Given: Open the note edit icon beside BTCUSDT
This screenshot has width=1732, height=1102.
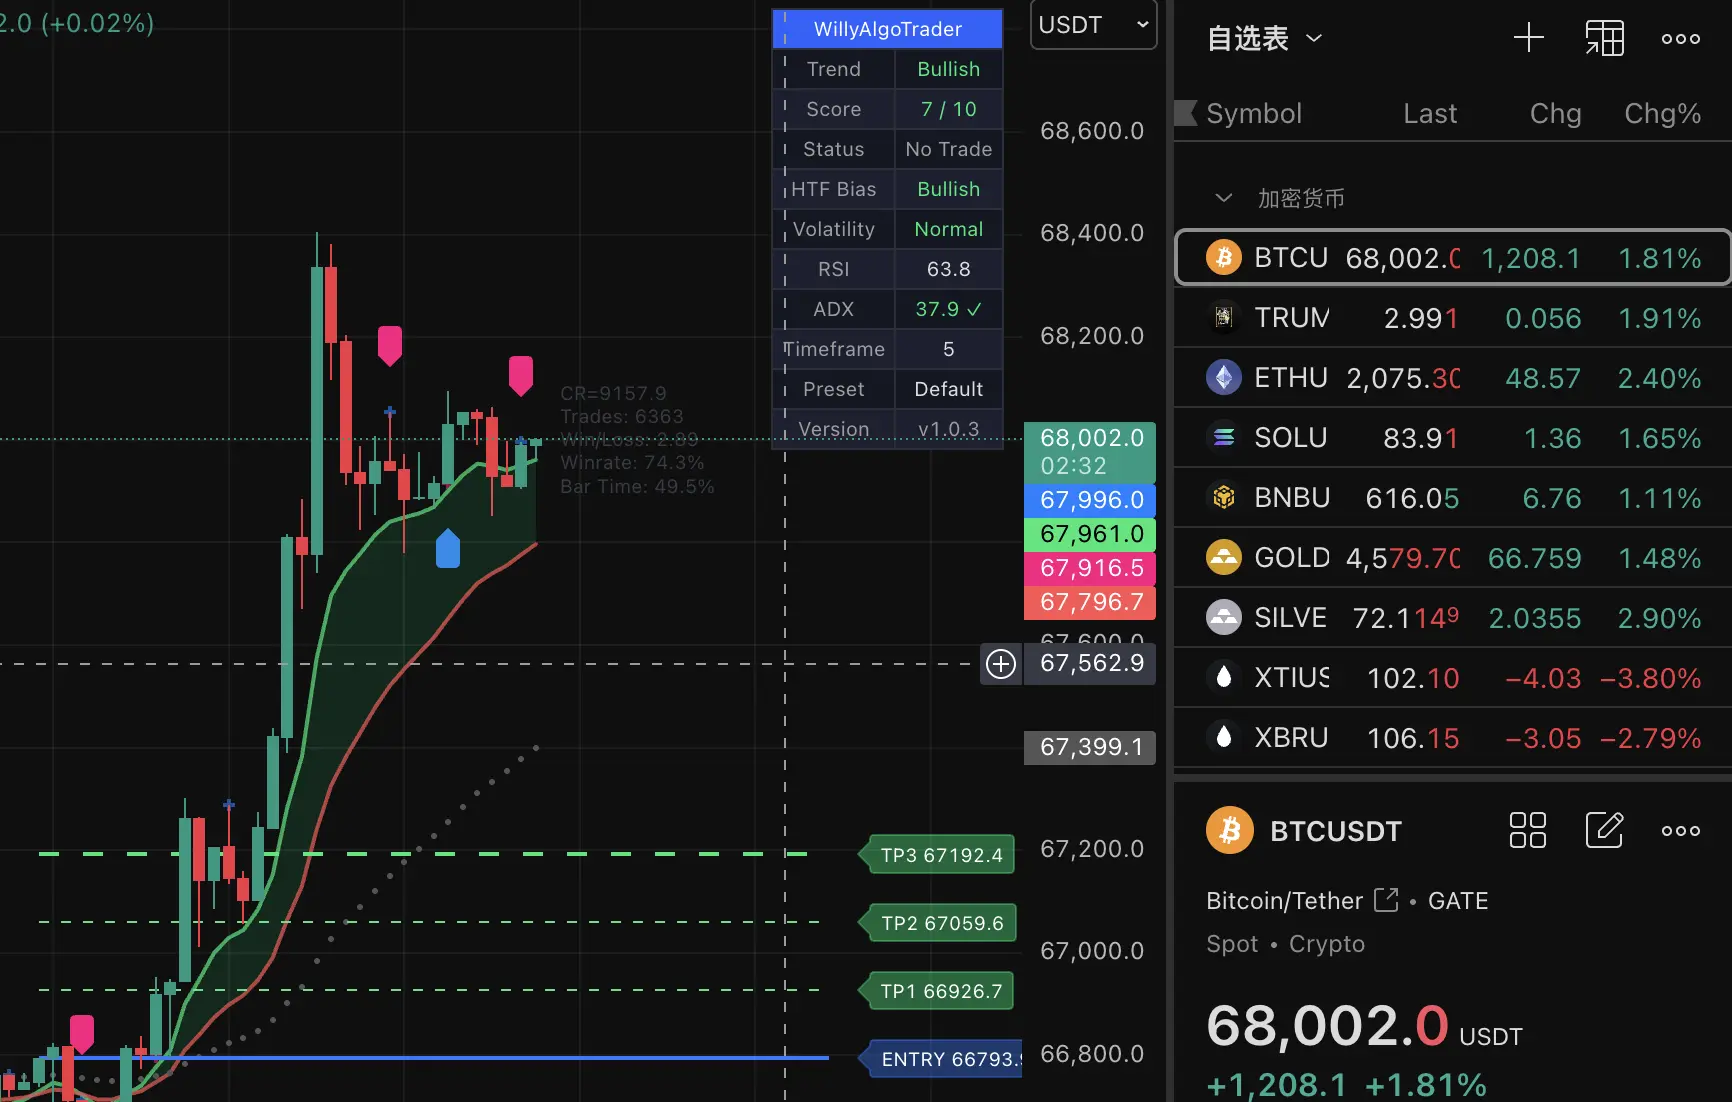Looking at the screenshot, I should click(1604, 830).
